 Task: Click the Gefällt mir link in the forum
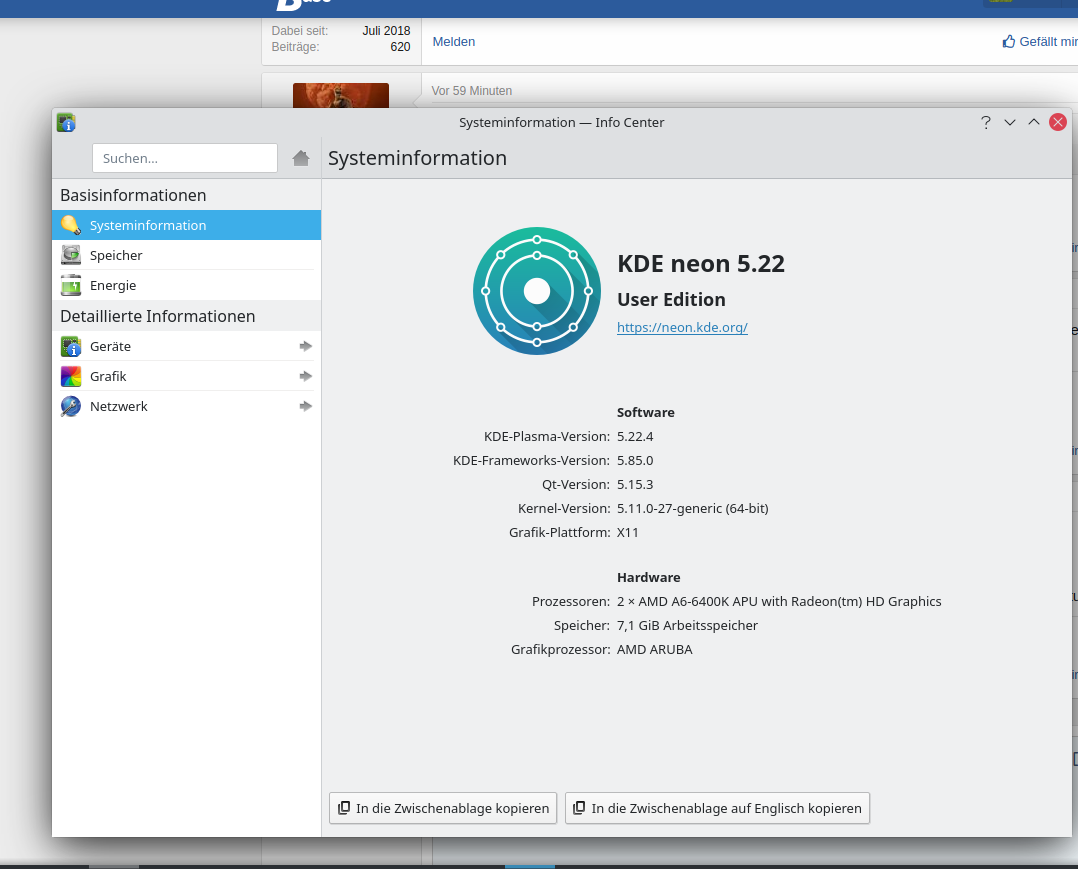click(1048, 41)
